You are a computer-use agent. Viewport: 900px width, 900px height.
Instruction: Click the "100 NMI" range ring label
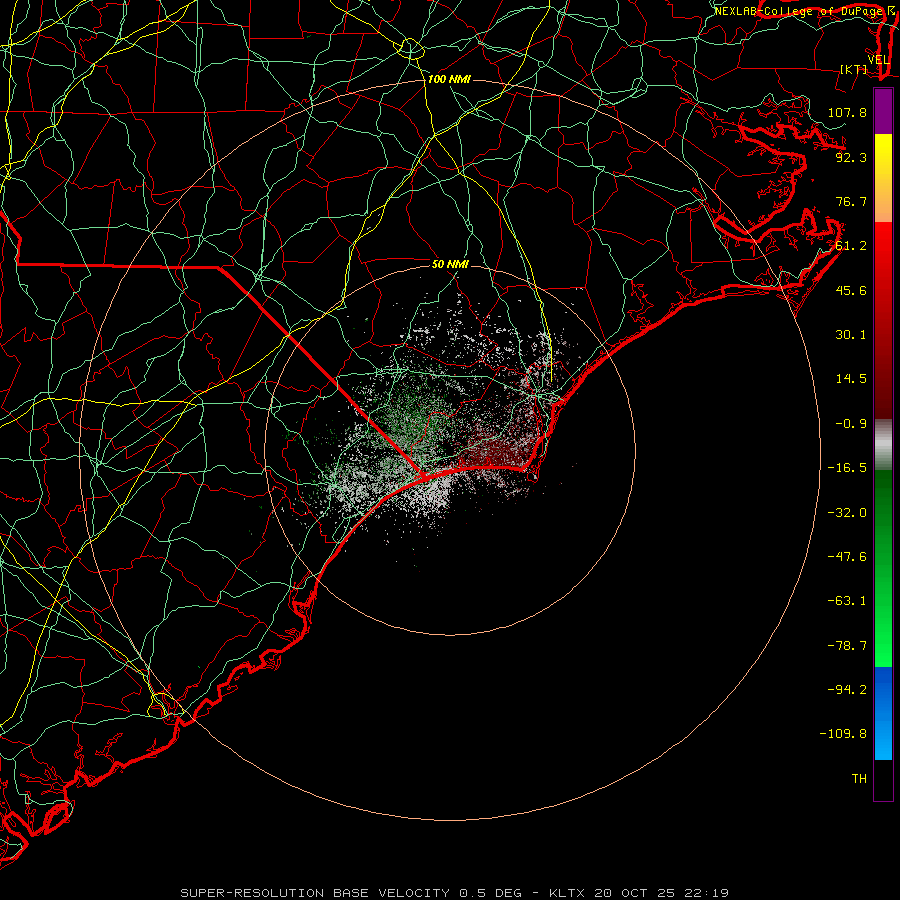449,79
